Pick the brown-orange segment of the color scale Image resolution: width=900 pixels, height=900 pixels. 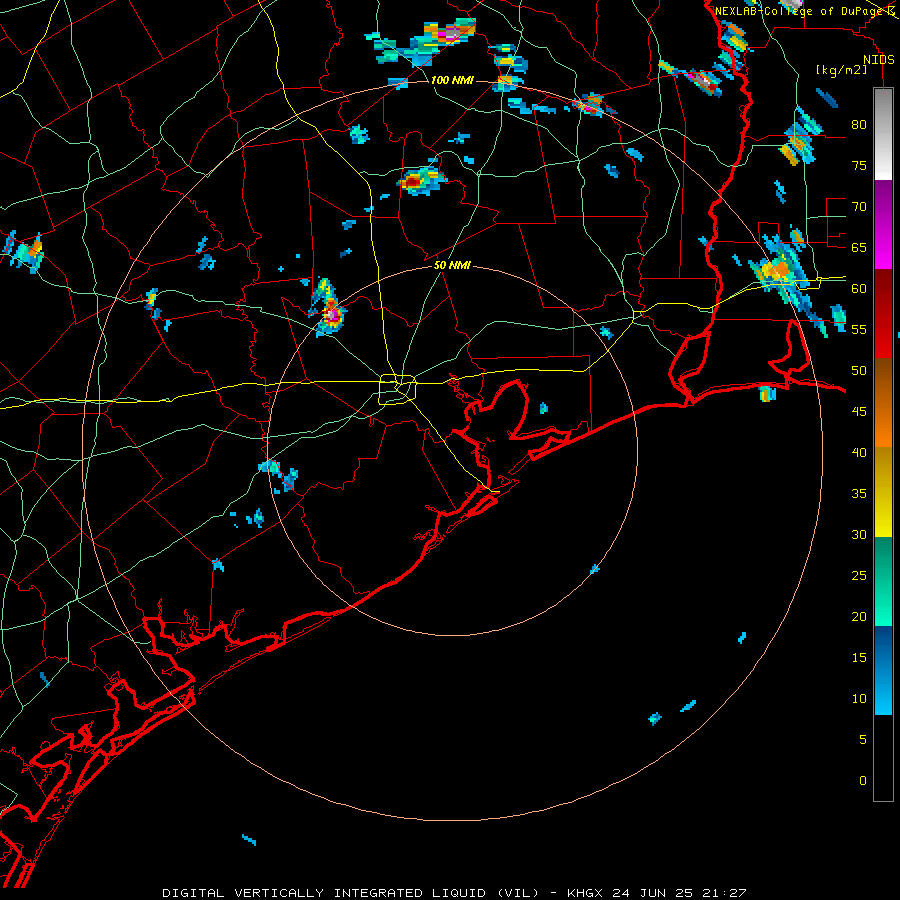(883, 402)
